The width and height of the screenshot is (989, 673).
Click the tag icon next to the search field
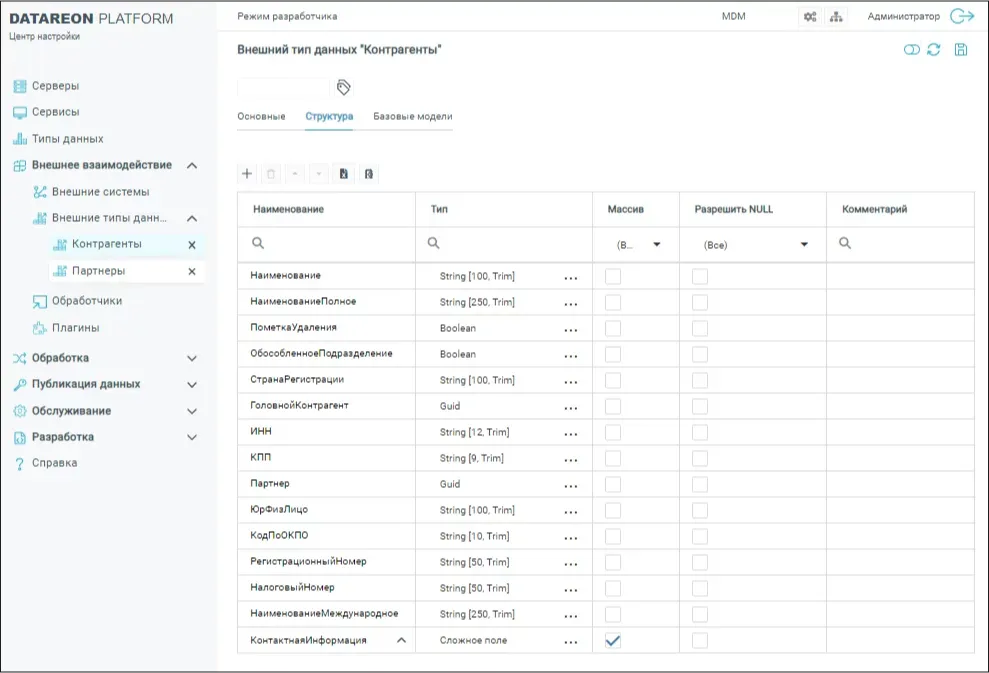343,88
